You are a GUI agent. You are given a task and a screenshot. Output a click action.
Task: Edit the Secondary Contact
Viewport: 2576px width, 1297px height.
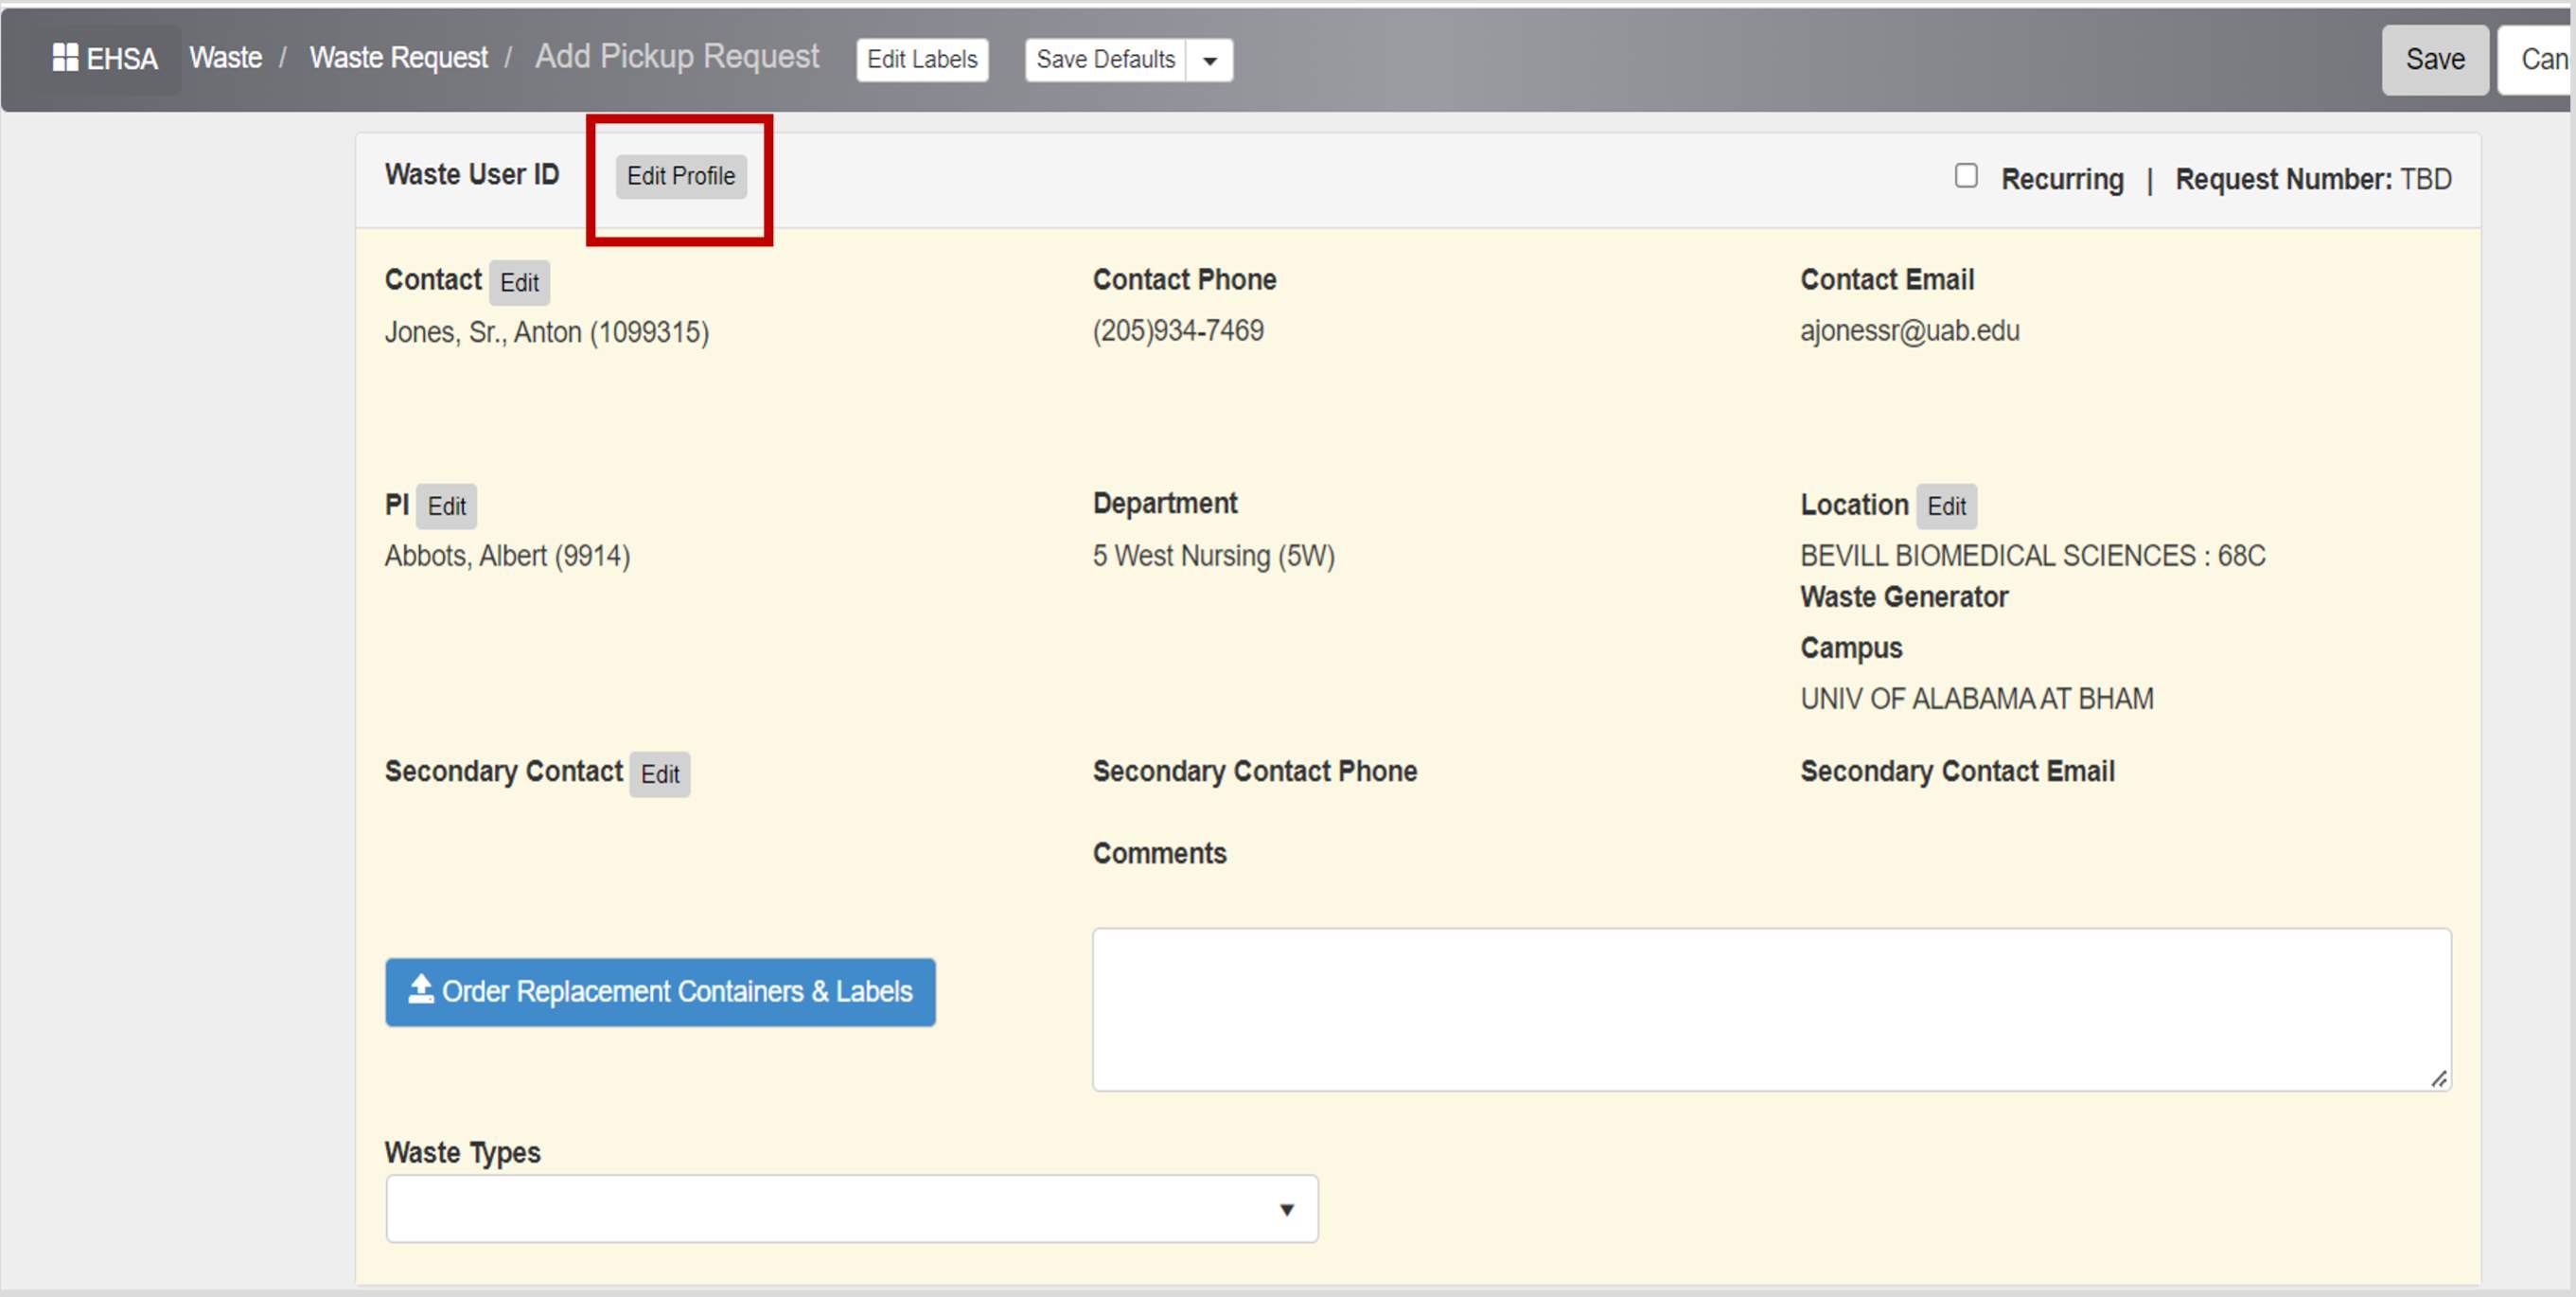pyautogui.click(x=660, y=774)
